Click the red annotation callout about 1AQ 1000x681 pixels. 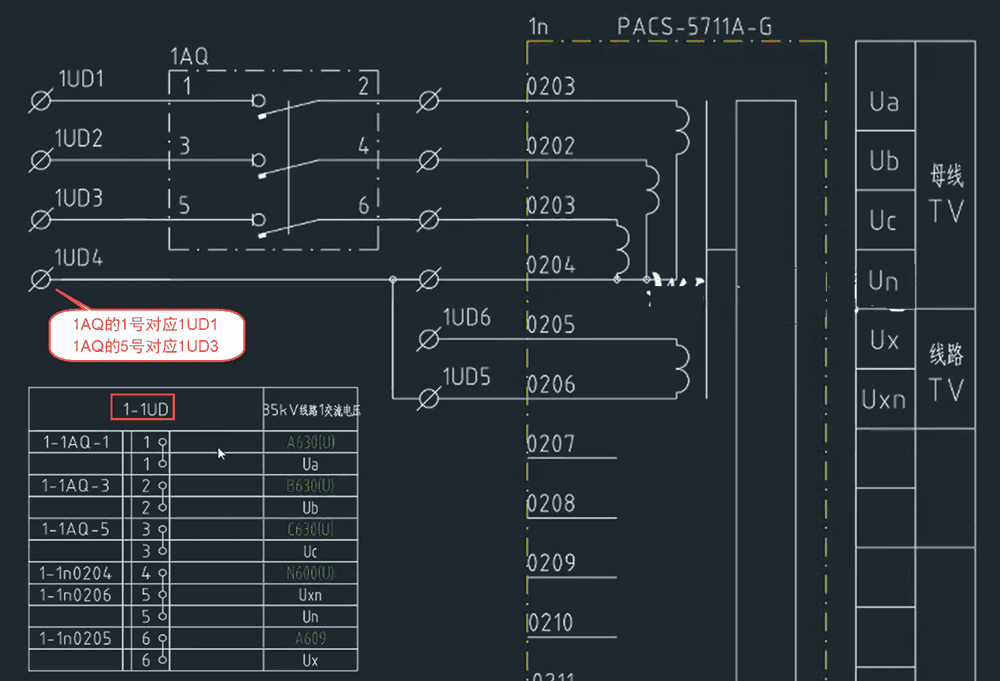146,336
